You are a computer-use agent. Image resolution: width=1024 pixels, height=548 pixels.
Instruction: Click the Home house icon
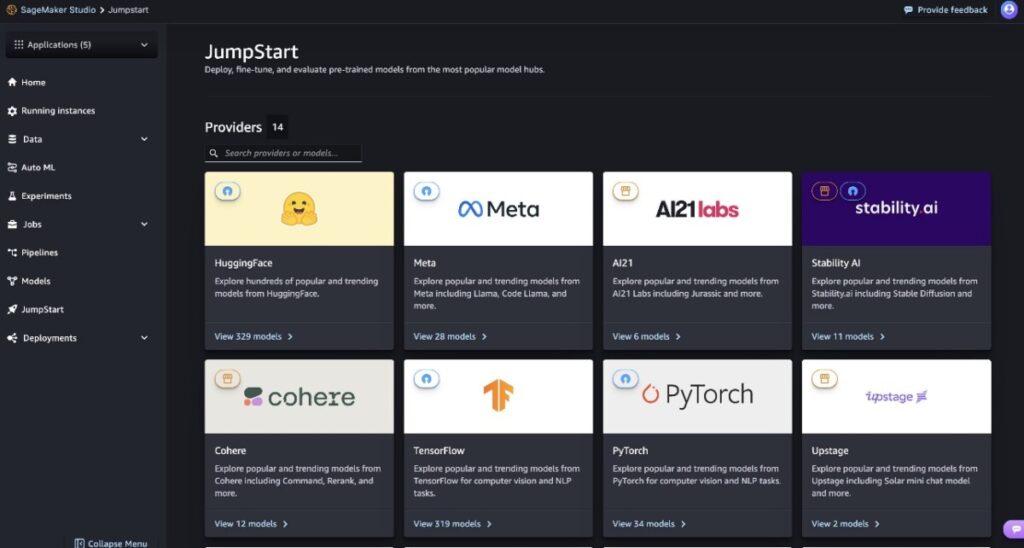tap(12, 82)
